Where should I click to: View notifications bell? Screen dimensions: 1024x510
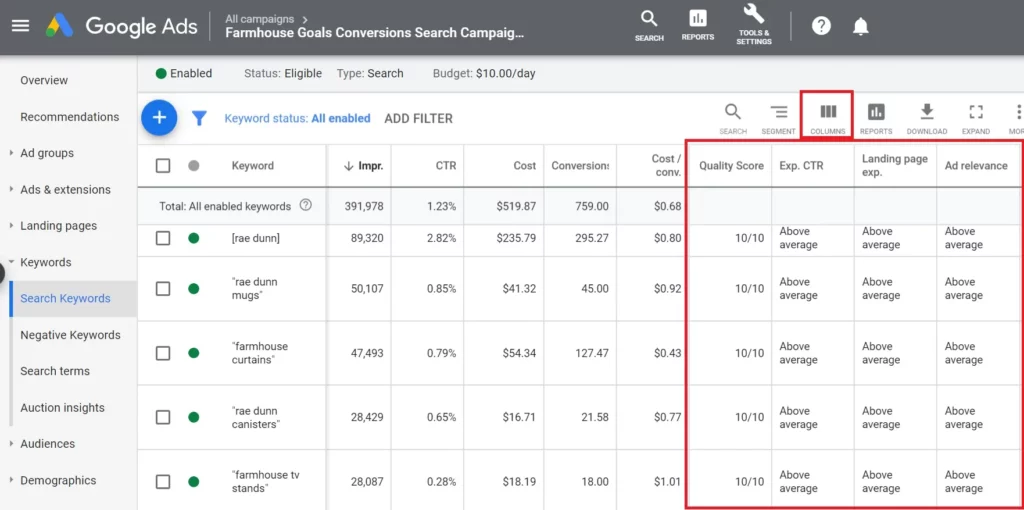click(x=860, y=26)
